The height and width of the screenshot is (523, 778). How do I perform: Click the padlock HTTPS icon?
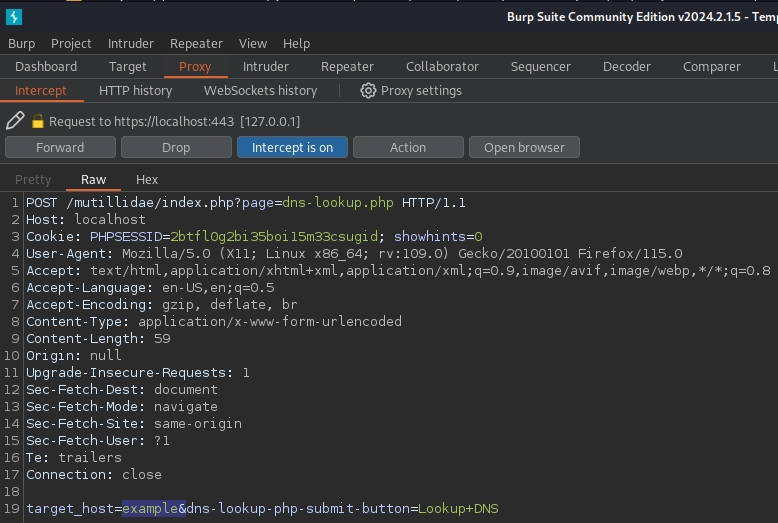pyautogui.click(x=38, y=122)
